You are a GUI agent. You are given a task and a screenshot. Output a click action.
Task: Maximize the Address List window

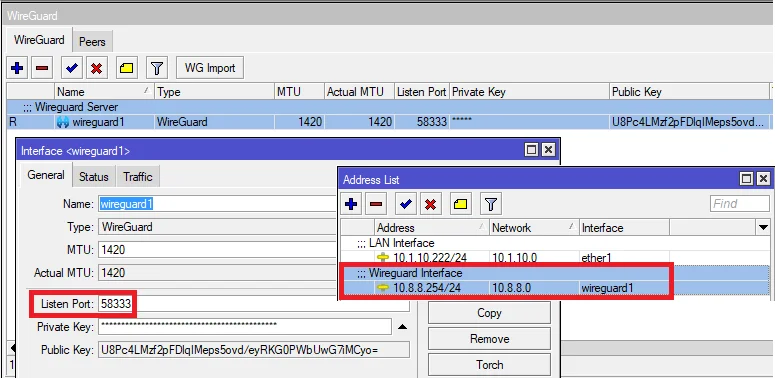pyautogui.click(x=746, y=178)
